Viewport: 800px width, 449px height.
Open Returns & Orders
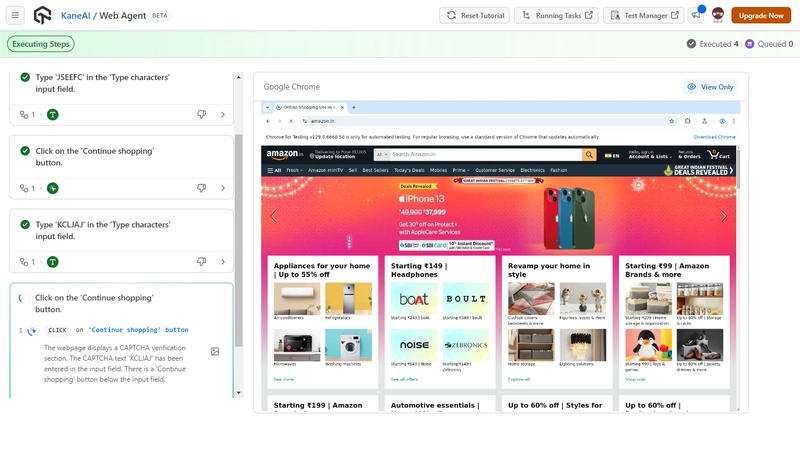tap(689, 154)
